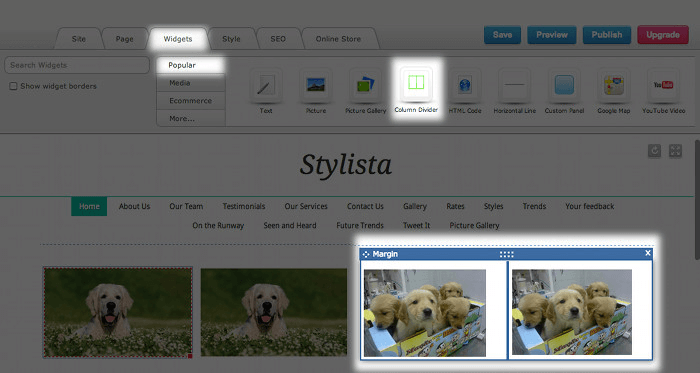
Task: Select the right puppies image in Margin panel
Action: (571, 312)
